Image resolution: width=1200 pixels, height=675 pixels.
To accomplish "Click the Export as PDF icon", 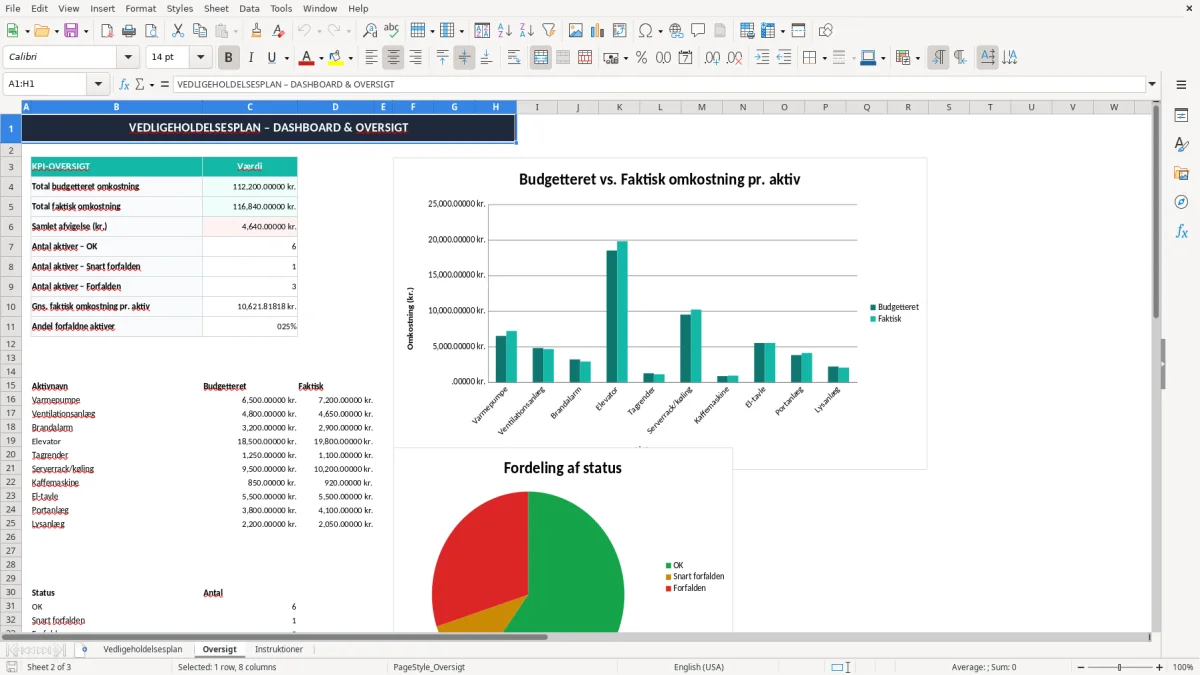I will [107, 31].
